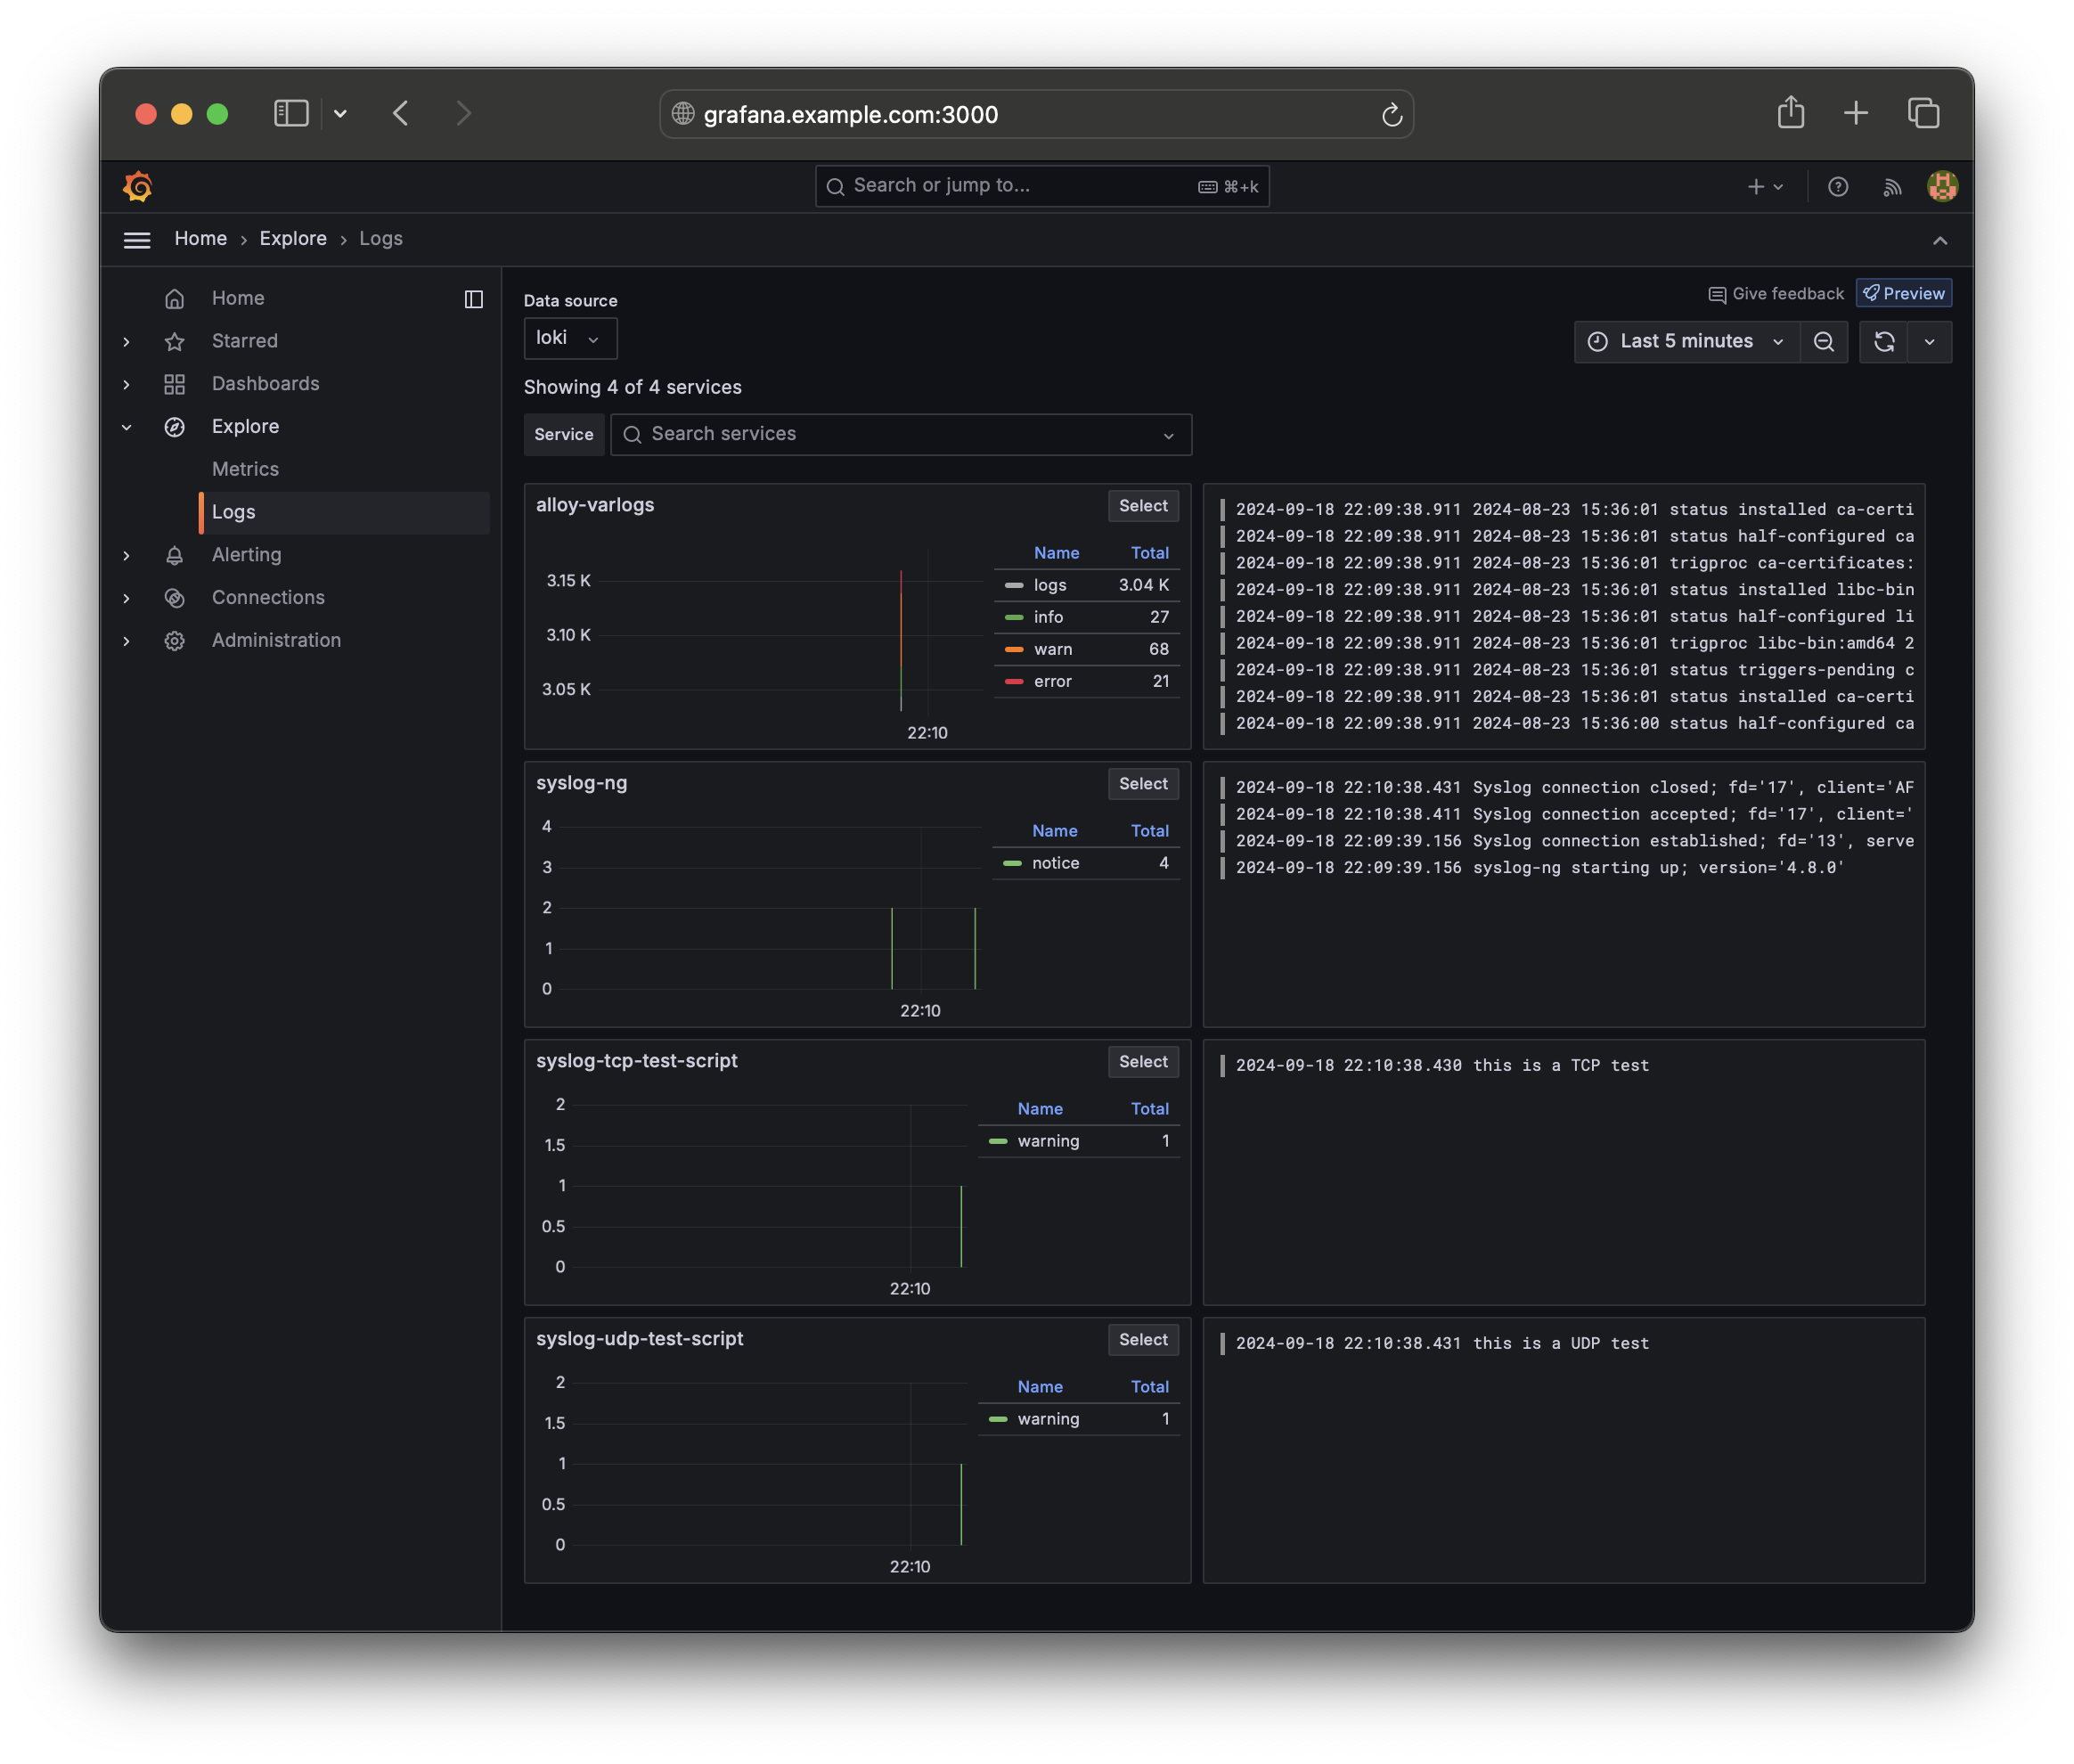Expand the Dashboards sidebar section
This screenshot has height=1764, width=2074.
(x=126, y=384)
